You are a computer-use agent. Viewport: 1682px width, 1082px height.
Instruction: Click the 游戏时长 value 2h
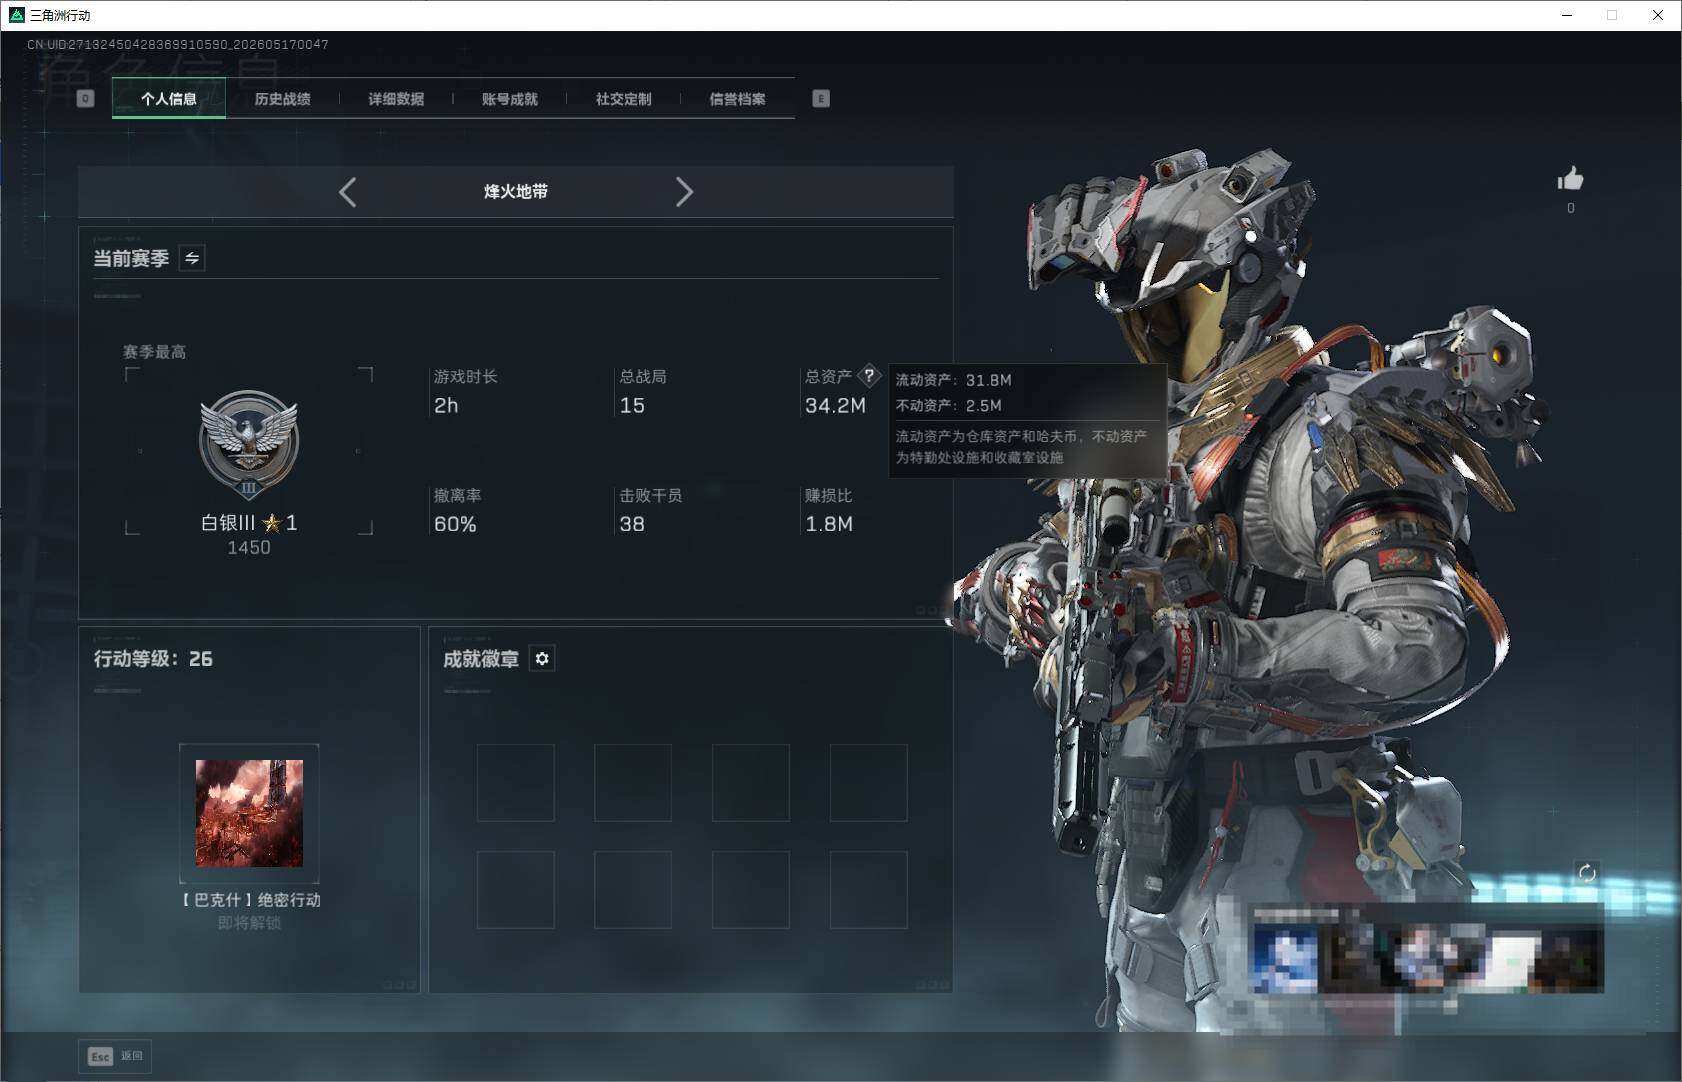click(446, 405)
